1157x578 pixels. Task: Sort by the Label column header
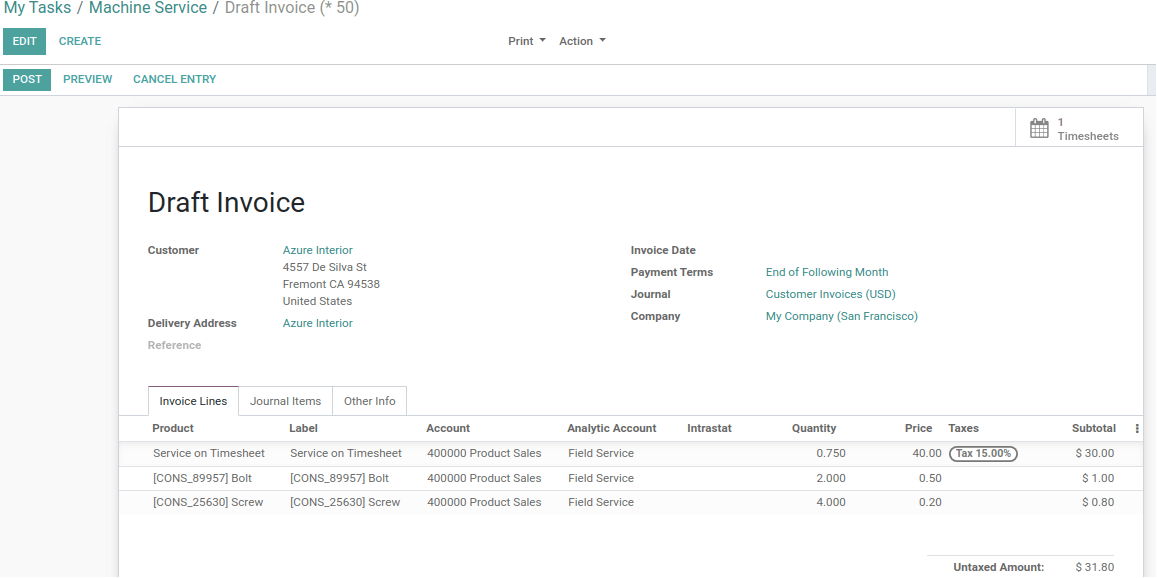pos(303,428)
